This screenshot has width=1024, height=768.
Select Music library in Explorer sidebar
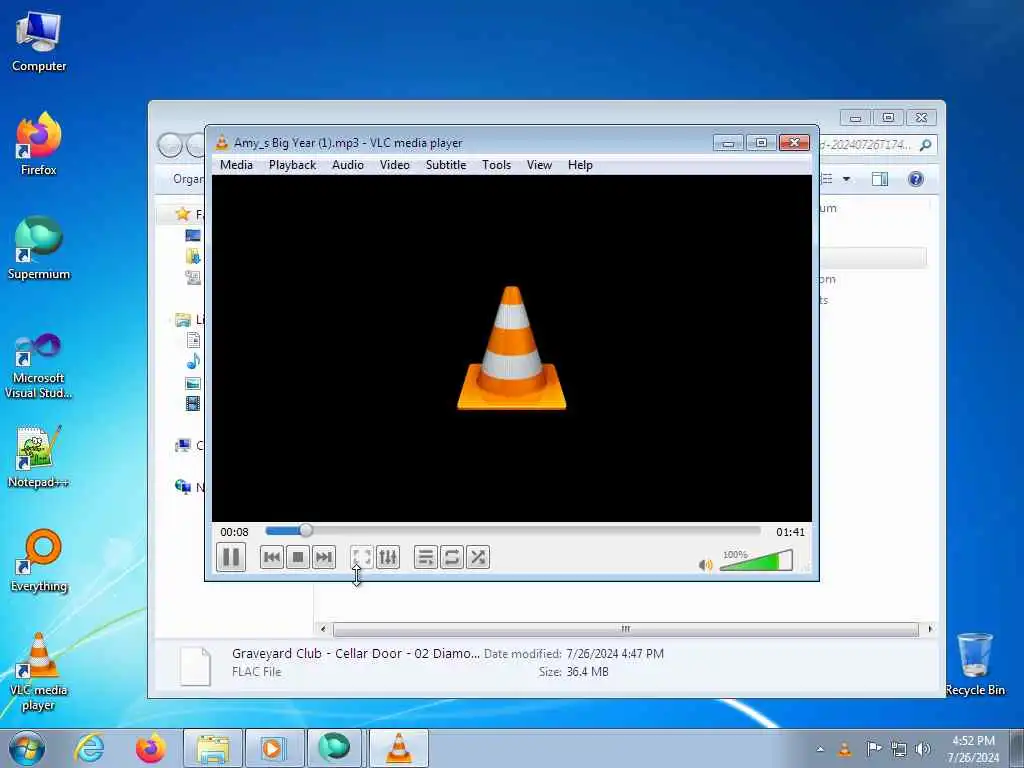(x=193, y=361)
